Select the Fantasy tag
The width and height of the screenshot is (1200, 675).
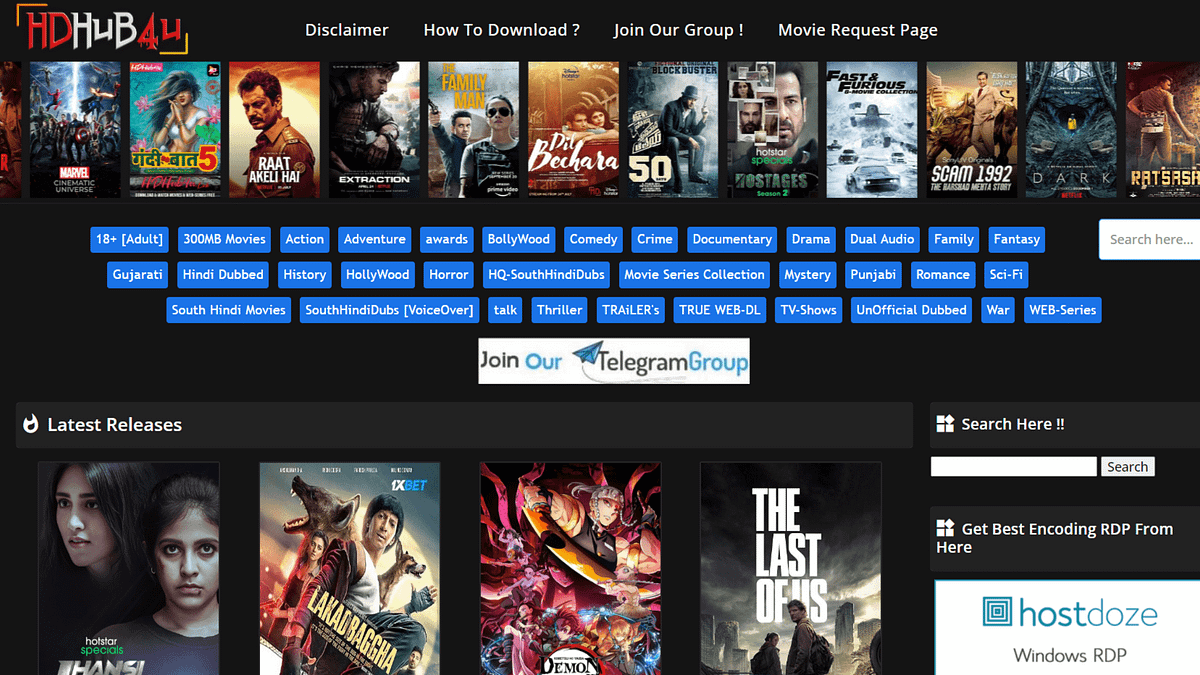tap(1017, 240)
